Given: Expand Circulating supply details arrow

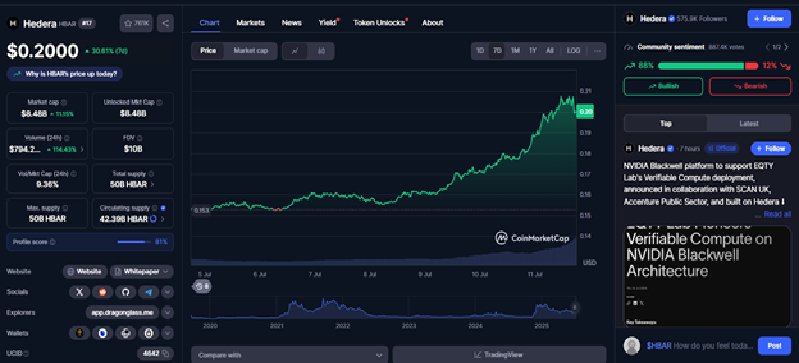Looking at the screenshot, I should (163, 219).
